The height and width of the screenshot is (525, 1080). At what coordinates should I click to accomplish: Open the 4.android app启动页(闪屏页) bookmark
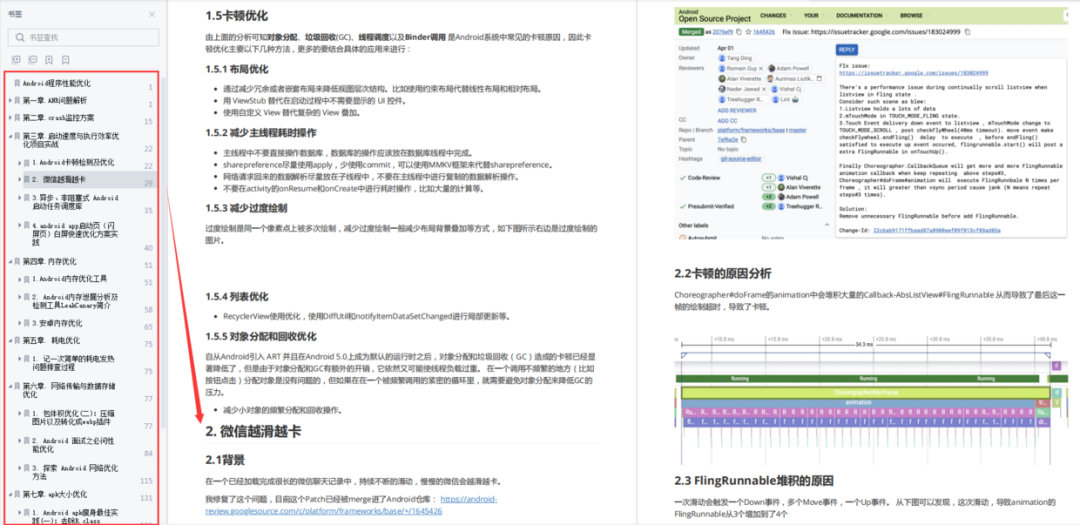[75, 234]
